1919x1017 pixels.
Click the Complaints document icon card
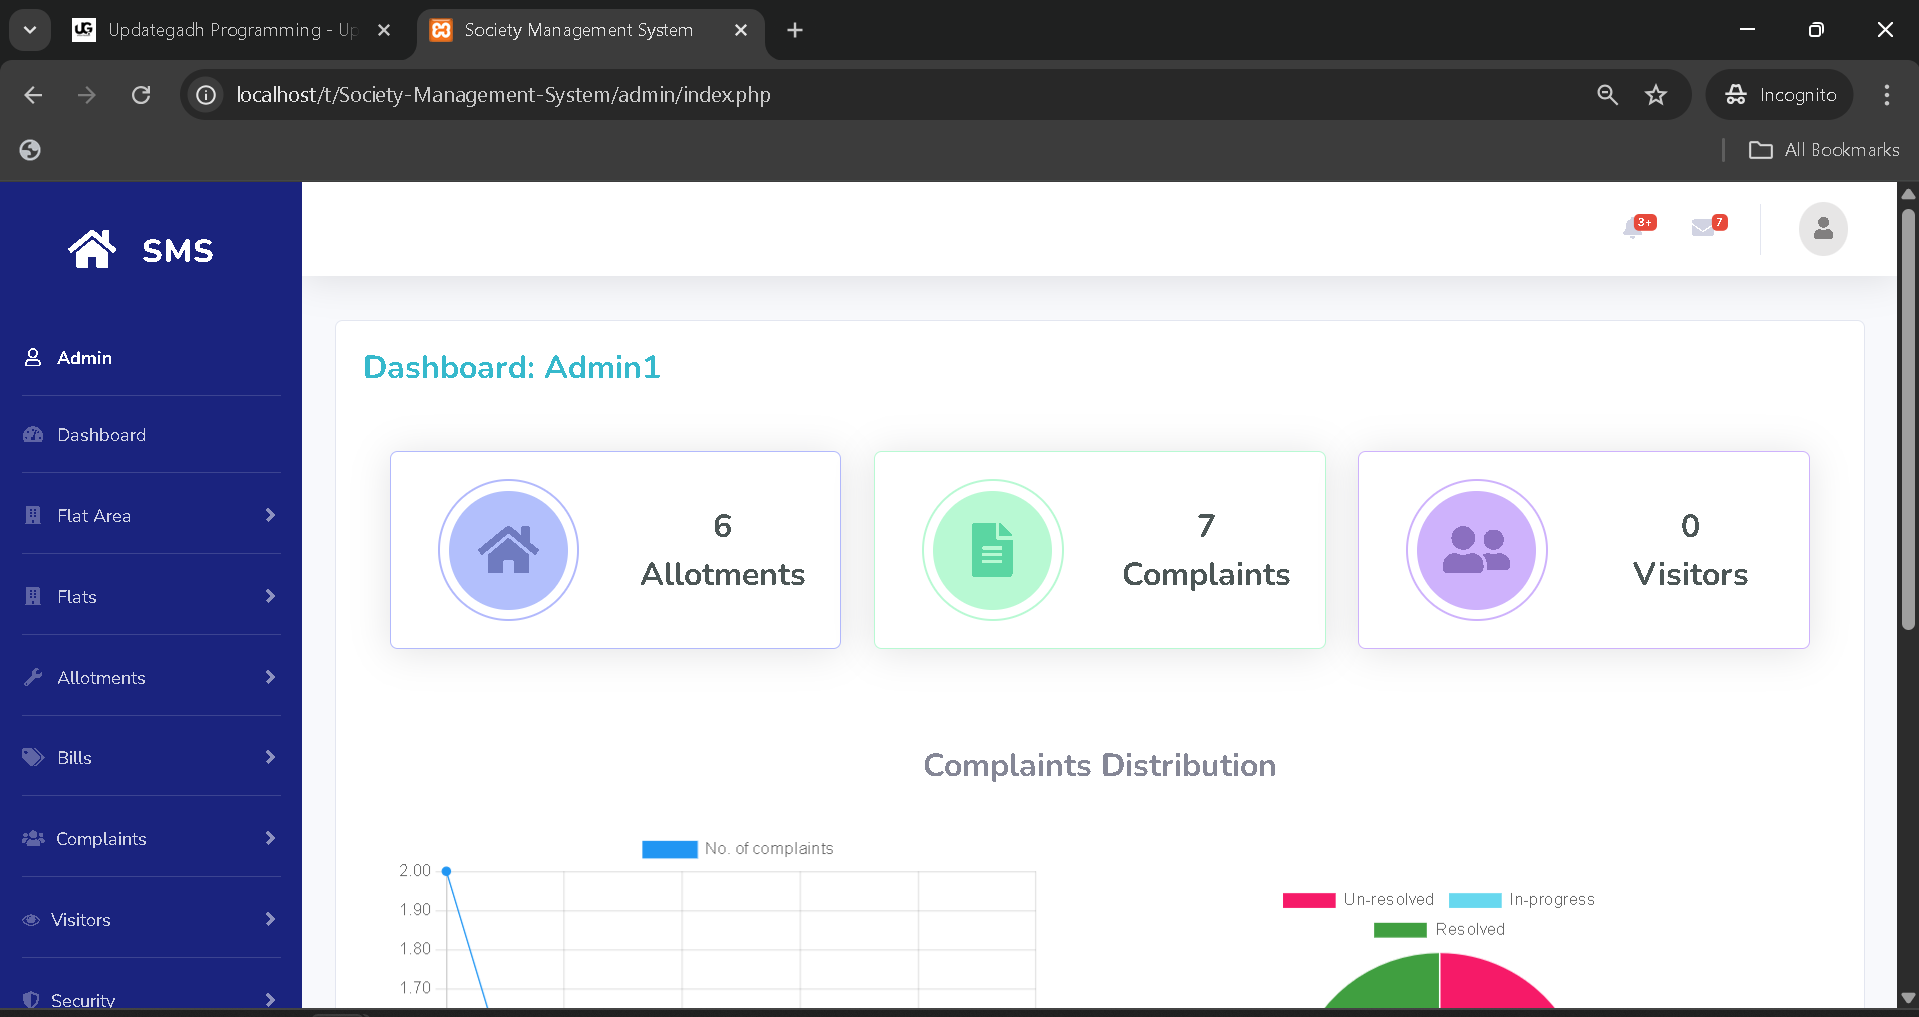click(x=992, y=550)
